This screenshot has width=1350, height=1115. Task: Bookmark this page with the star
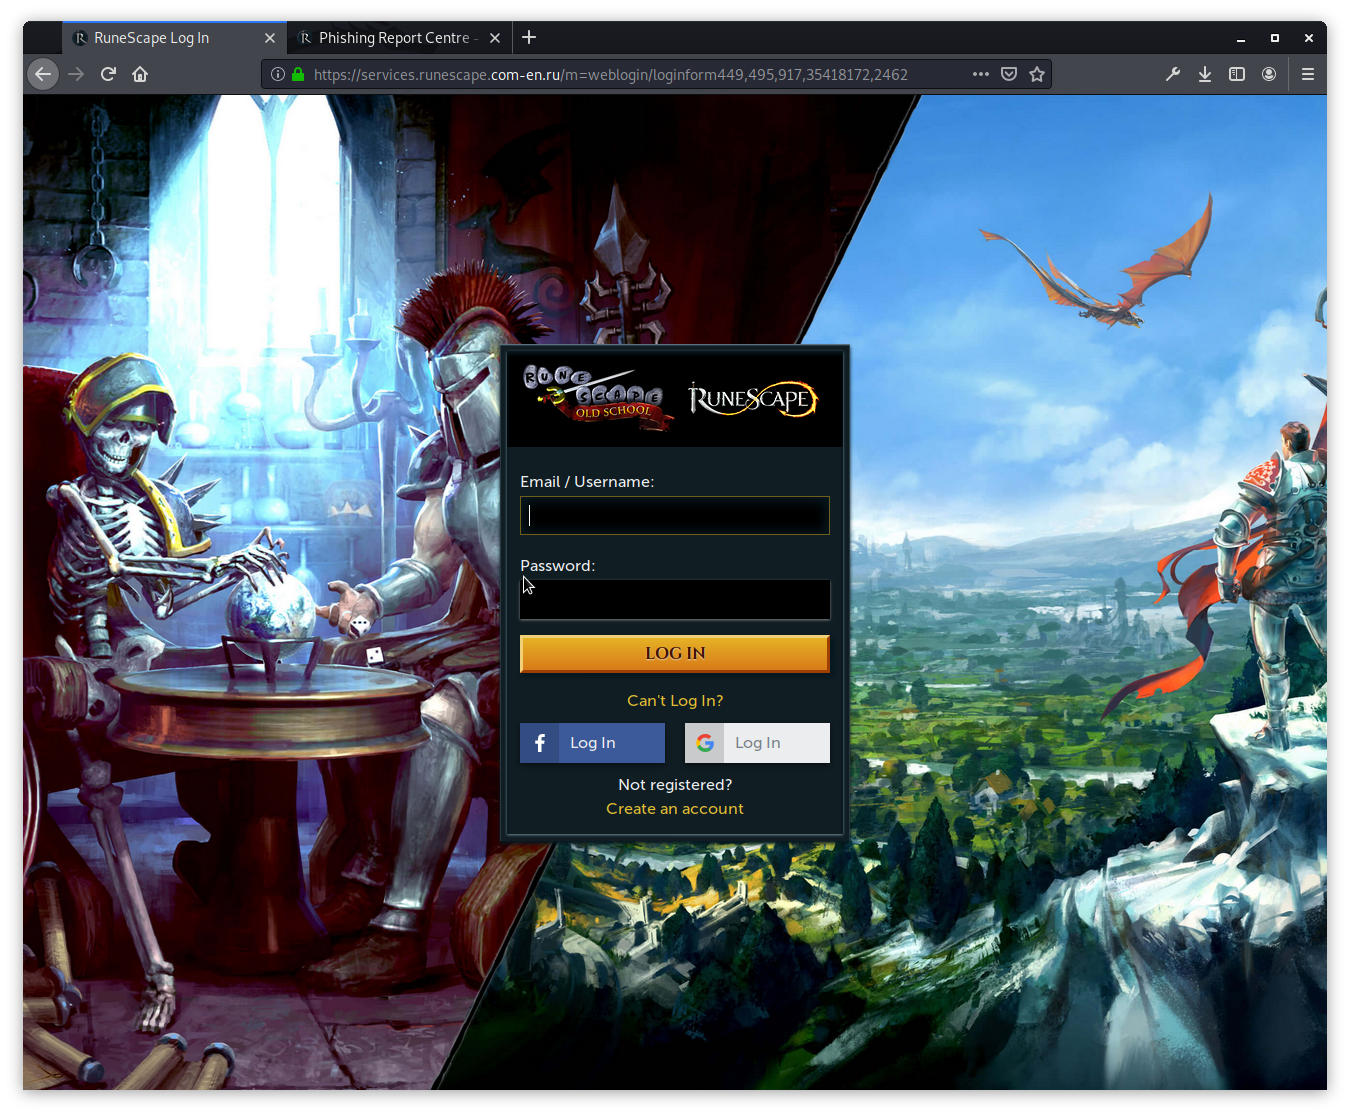(1037, 74)
